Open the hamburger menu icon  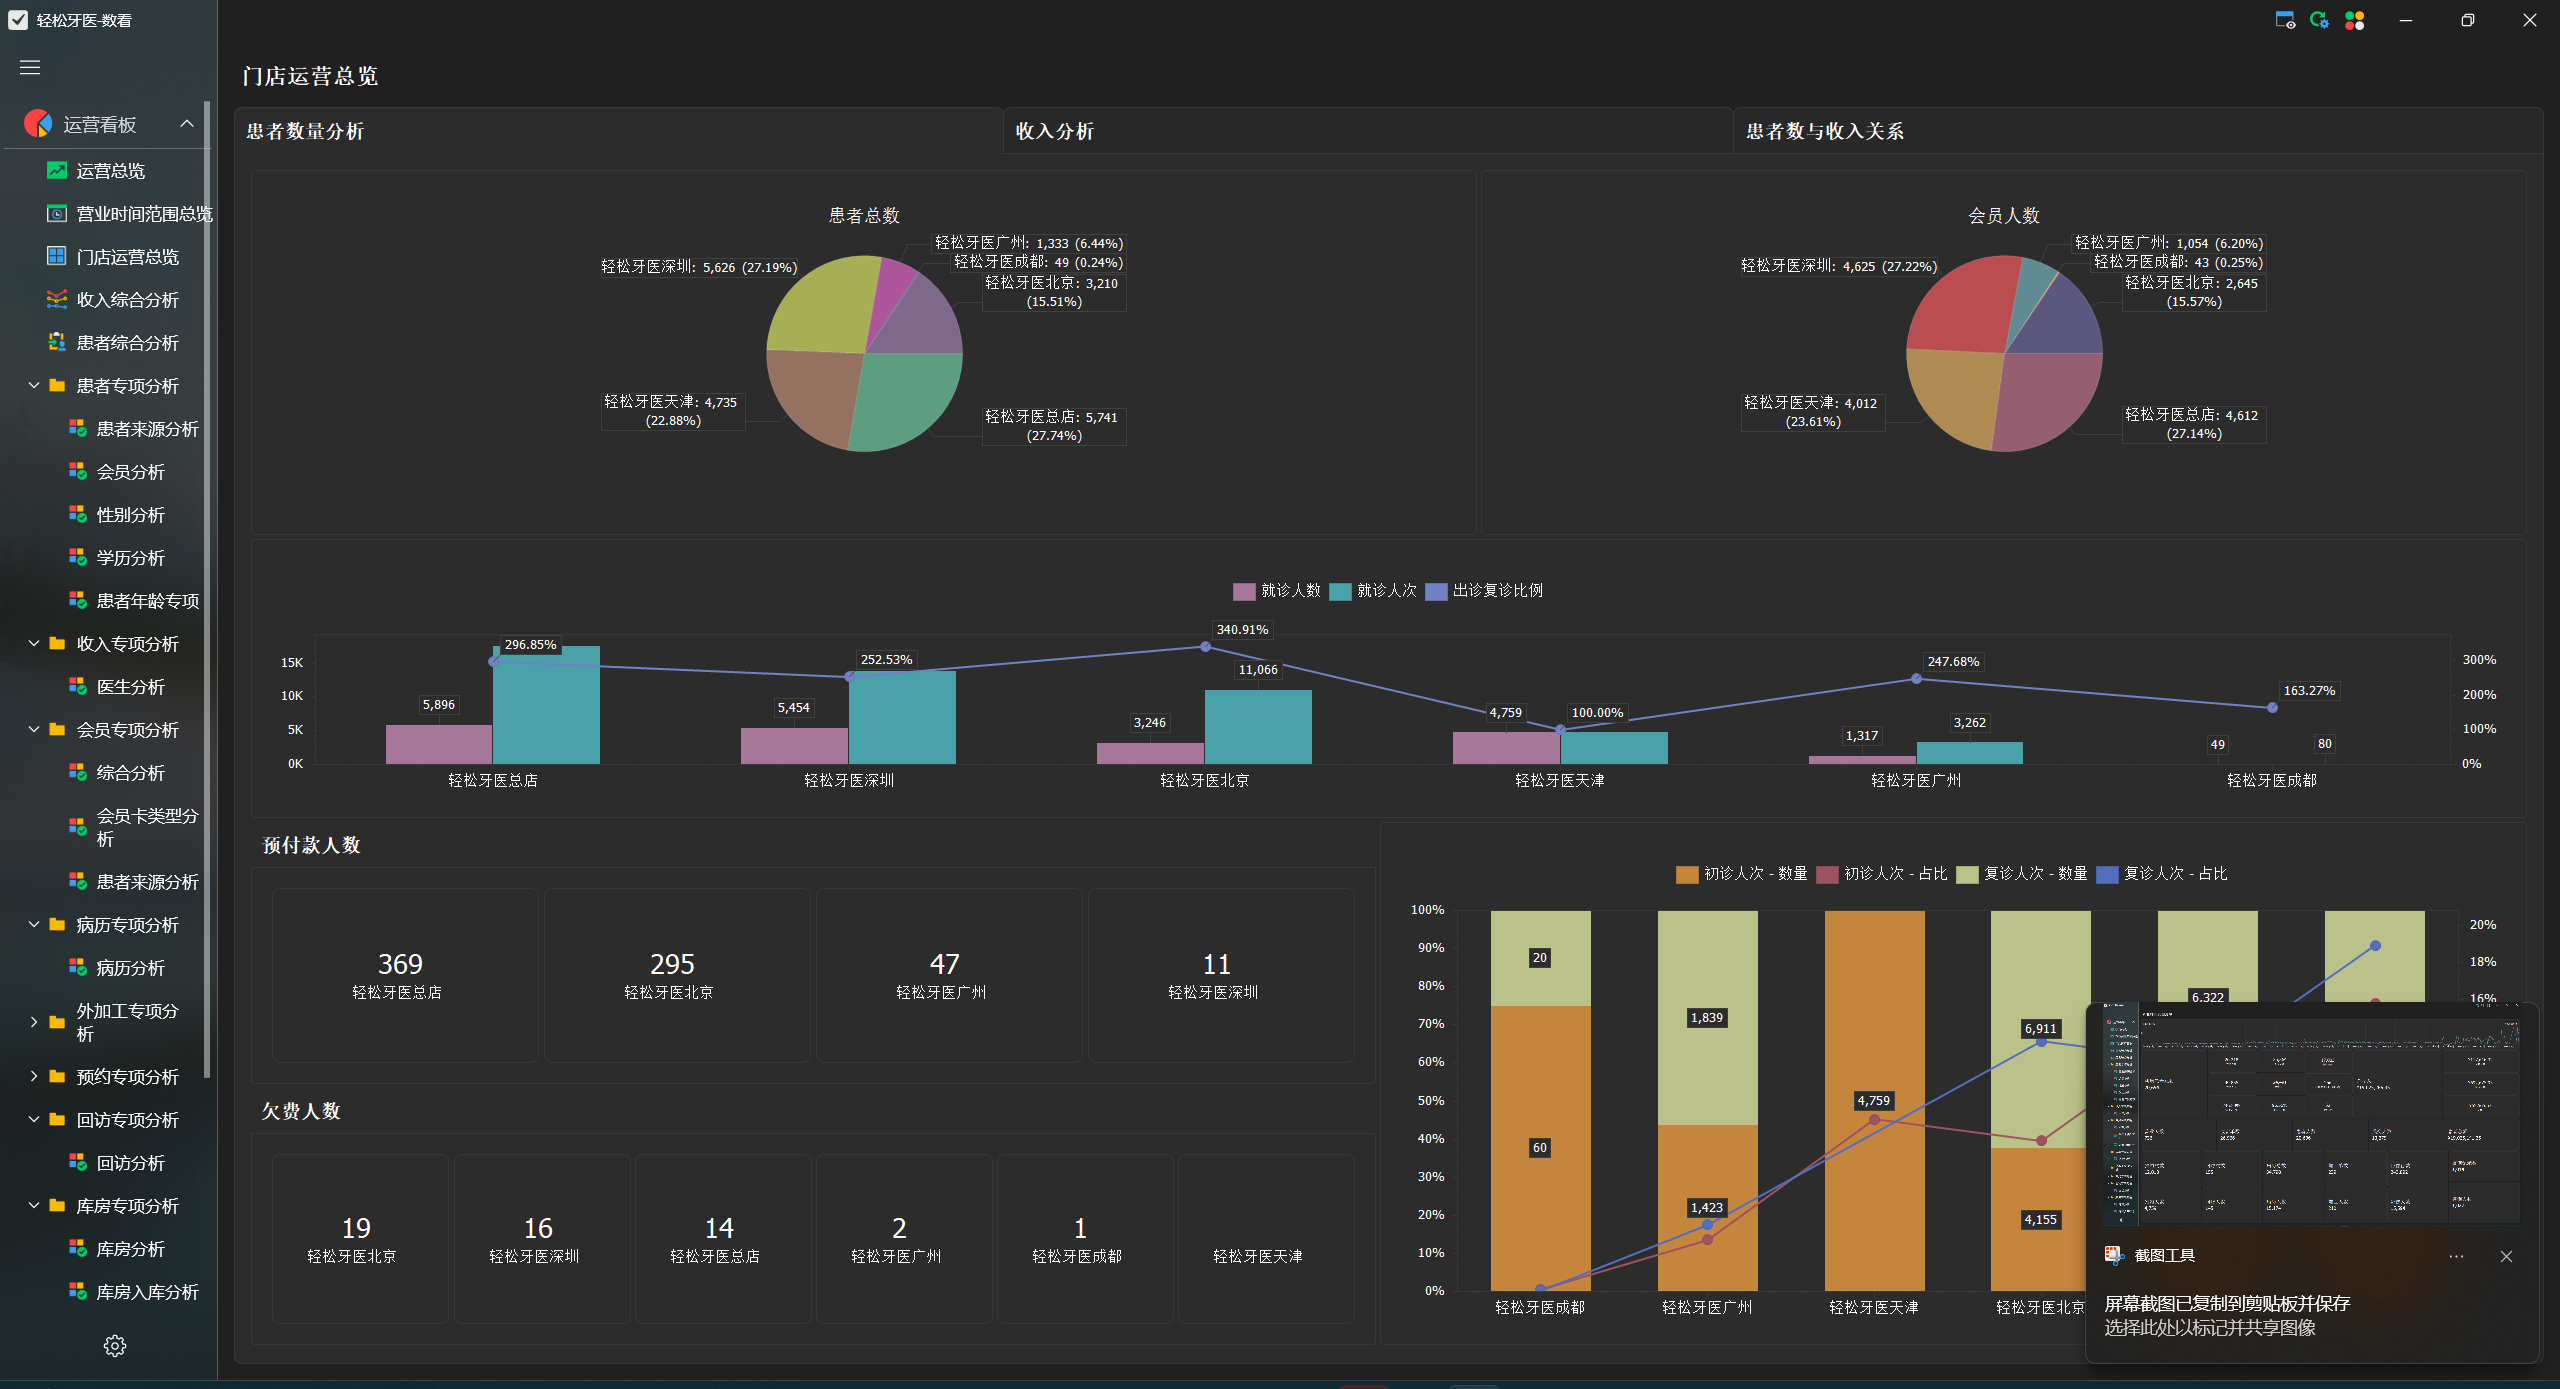30,67
